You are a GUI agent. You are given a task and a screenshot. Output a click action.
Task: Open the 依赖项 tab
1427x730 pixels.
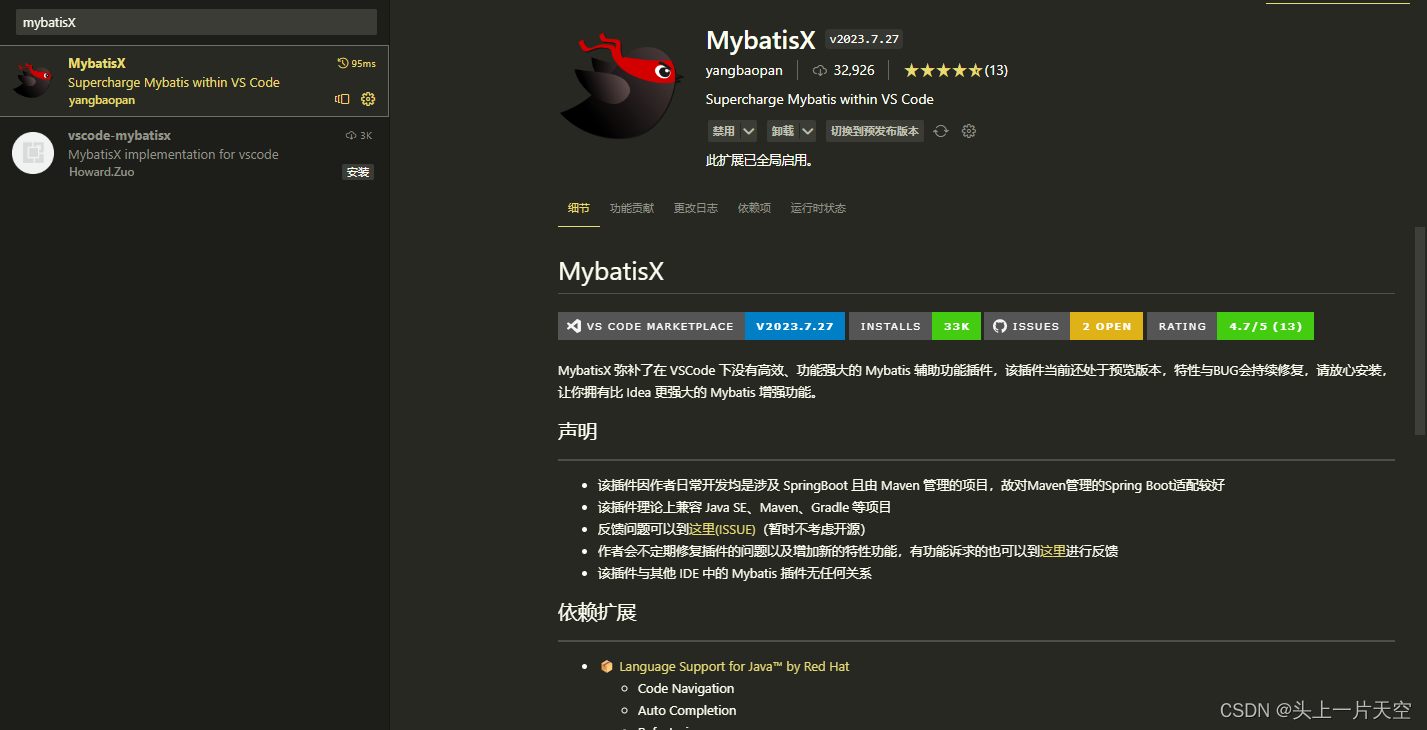click(754, 208)
